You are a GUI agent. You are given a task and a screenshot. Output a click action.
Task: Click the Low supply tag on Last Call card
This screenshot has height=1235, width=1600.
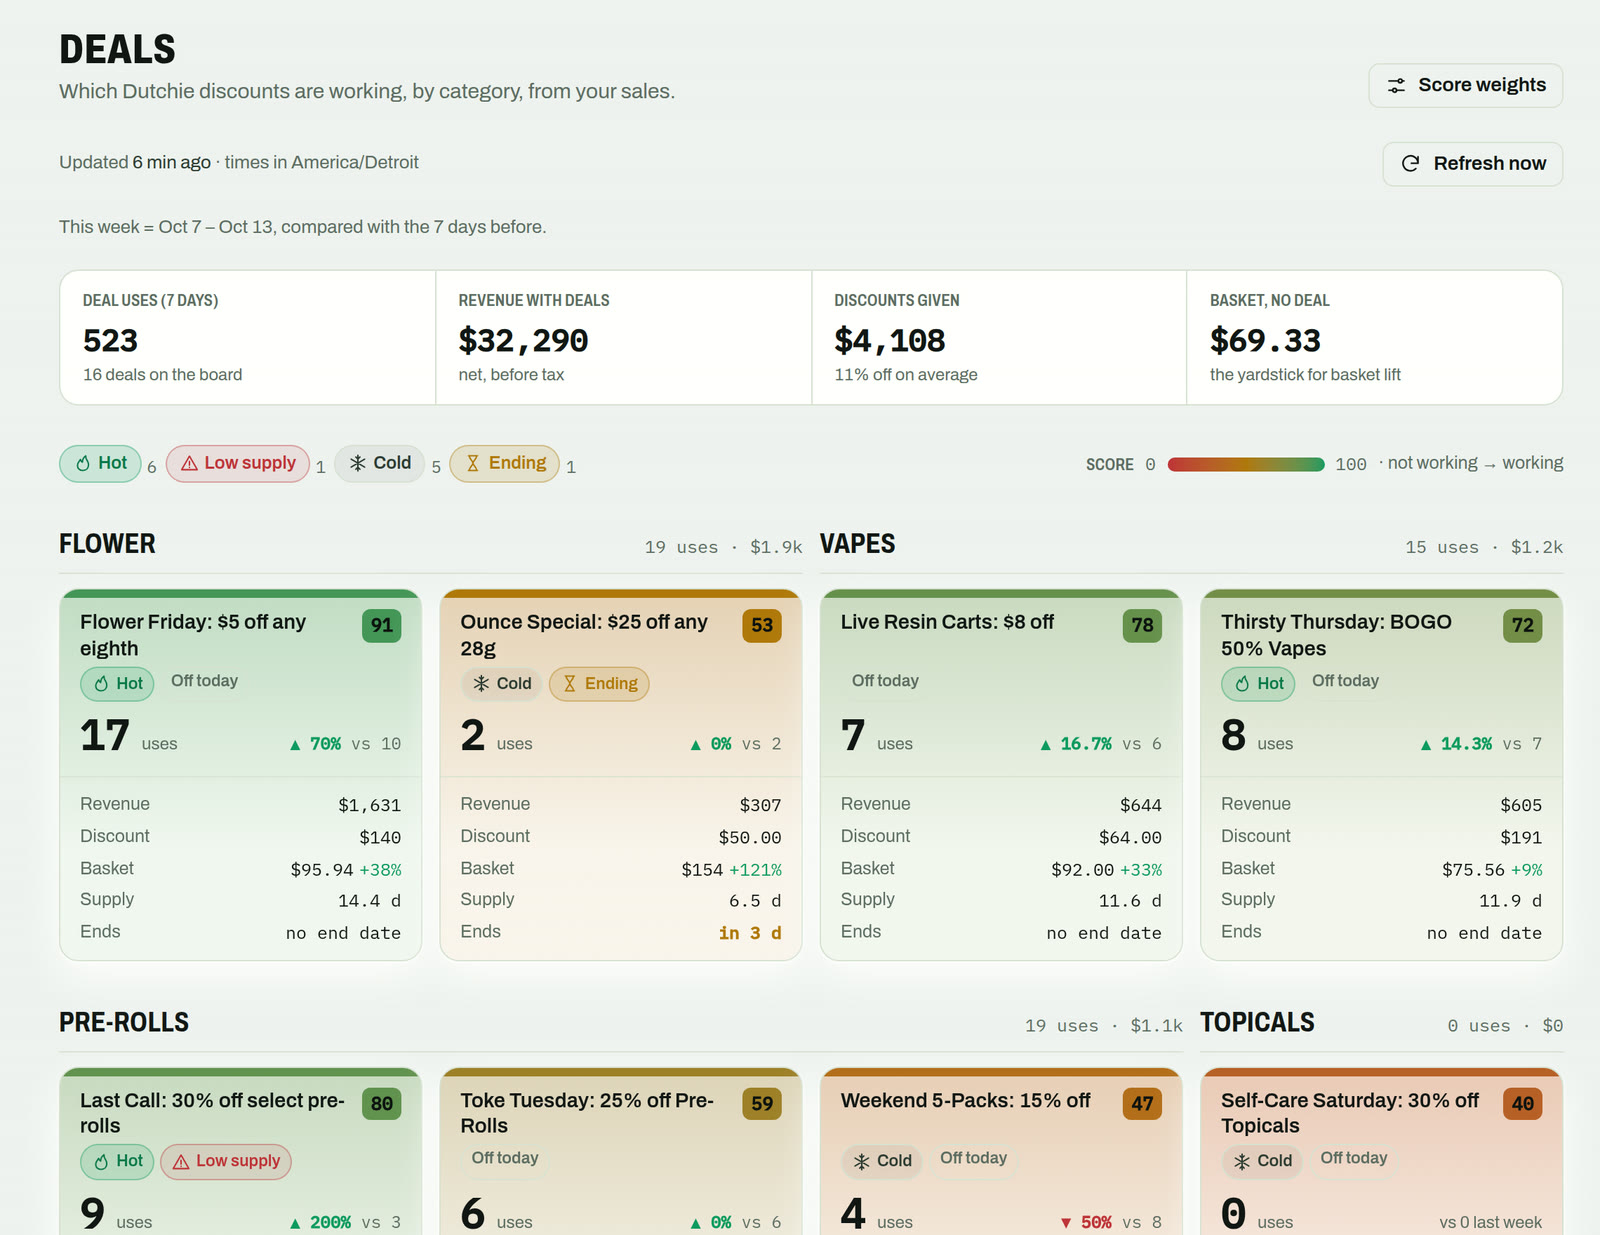(x=226, y=1162)
